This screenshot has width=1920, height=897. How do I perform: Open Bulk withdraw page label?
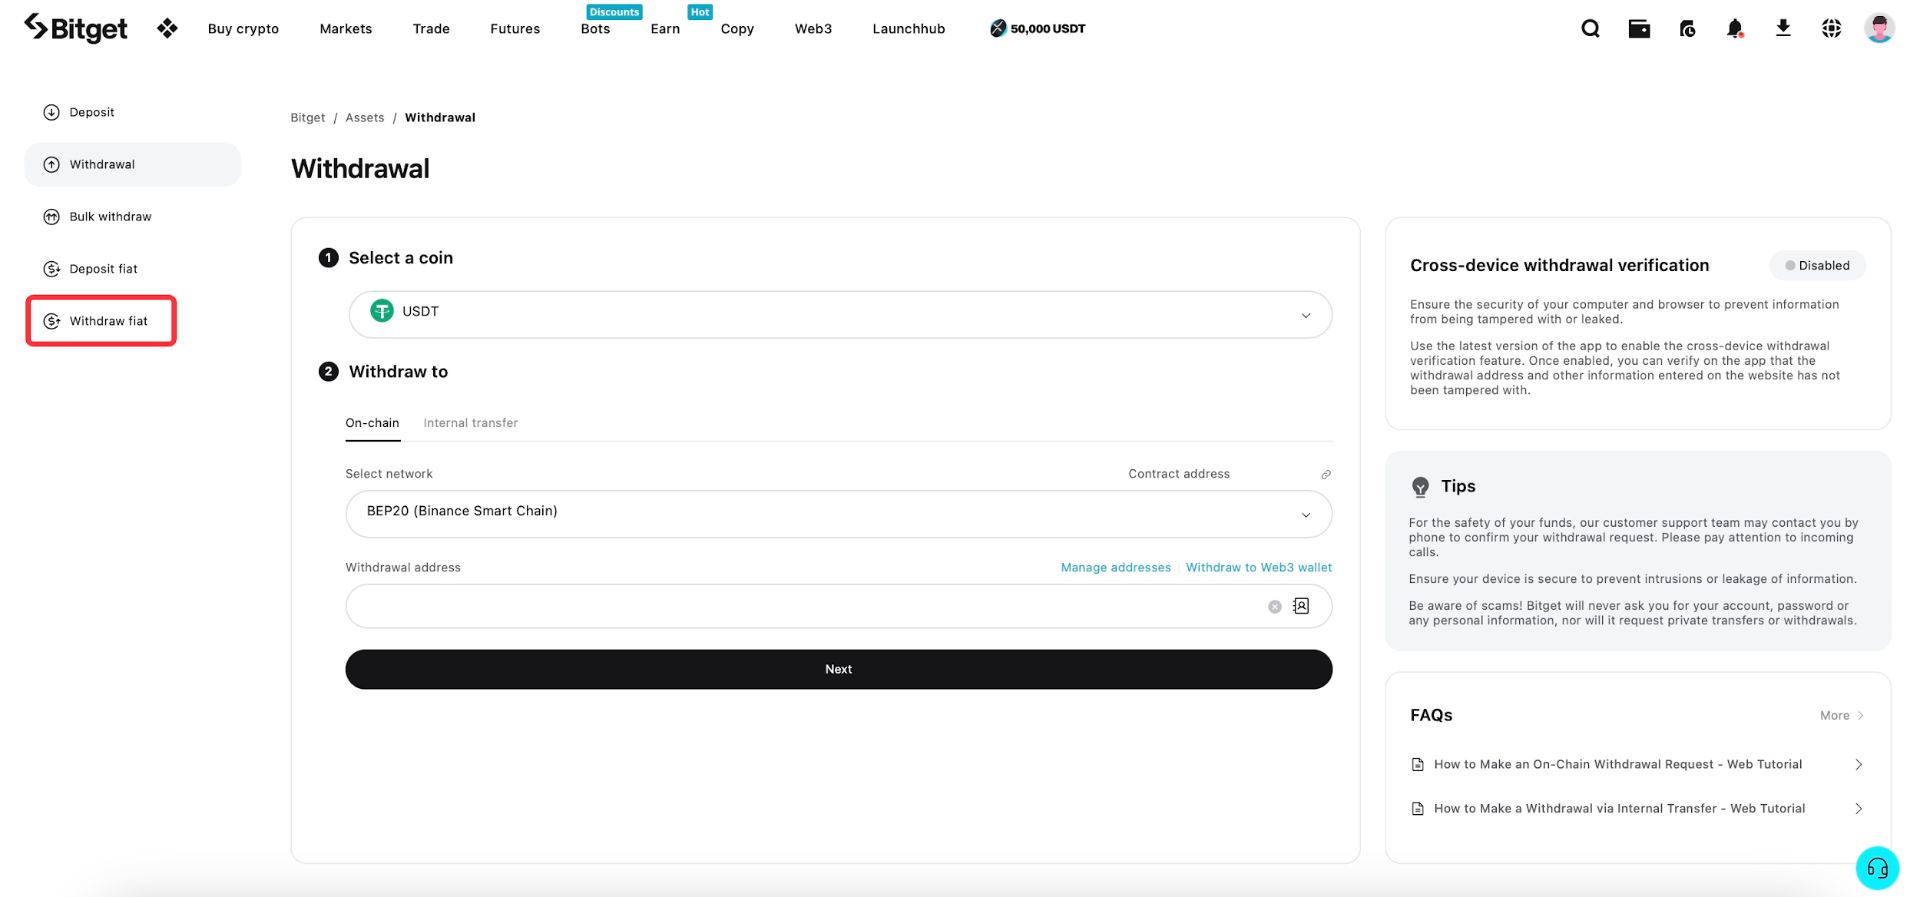click(110, 217)
